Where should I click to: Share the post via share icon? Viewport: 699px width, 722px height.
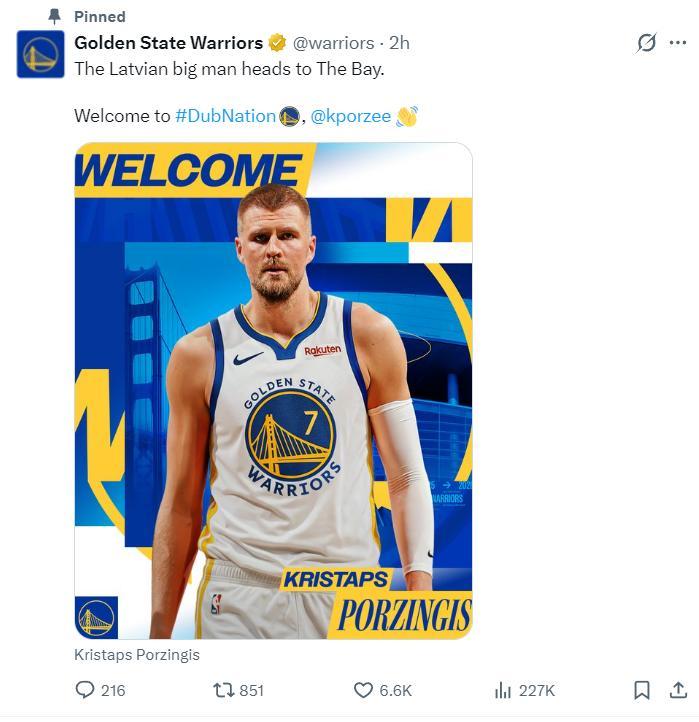tap(677, 690)
